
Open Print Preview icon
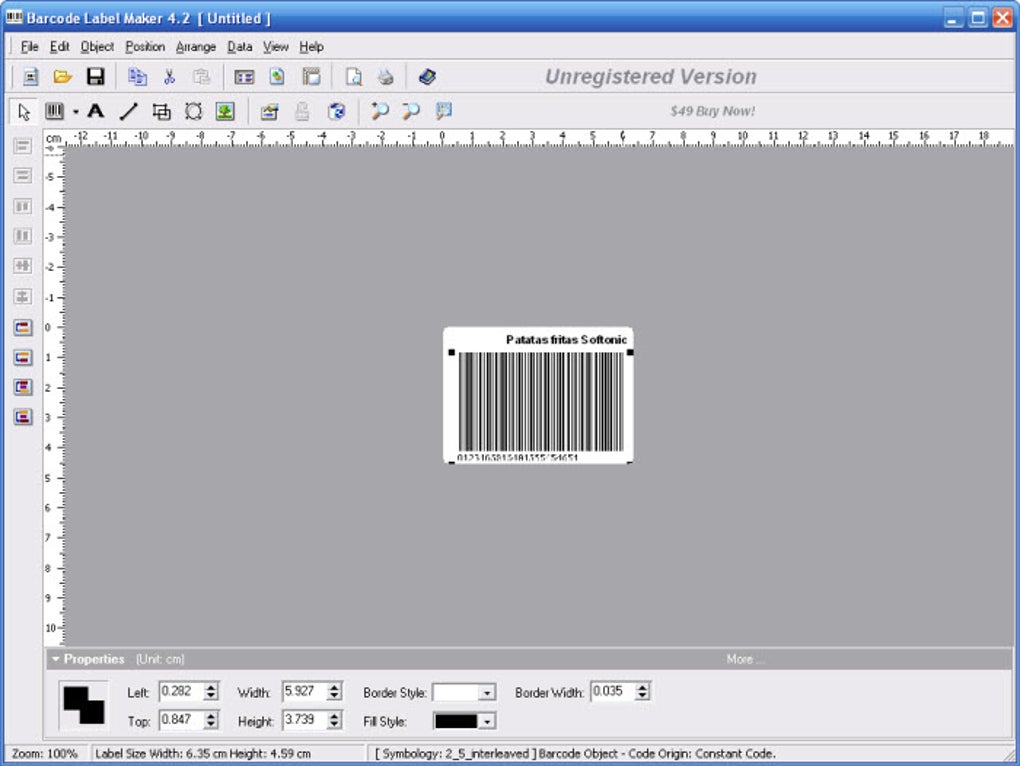click(353, 77)
